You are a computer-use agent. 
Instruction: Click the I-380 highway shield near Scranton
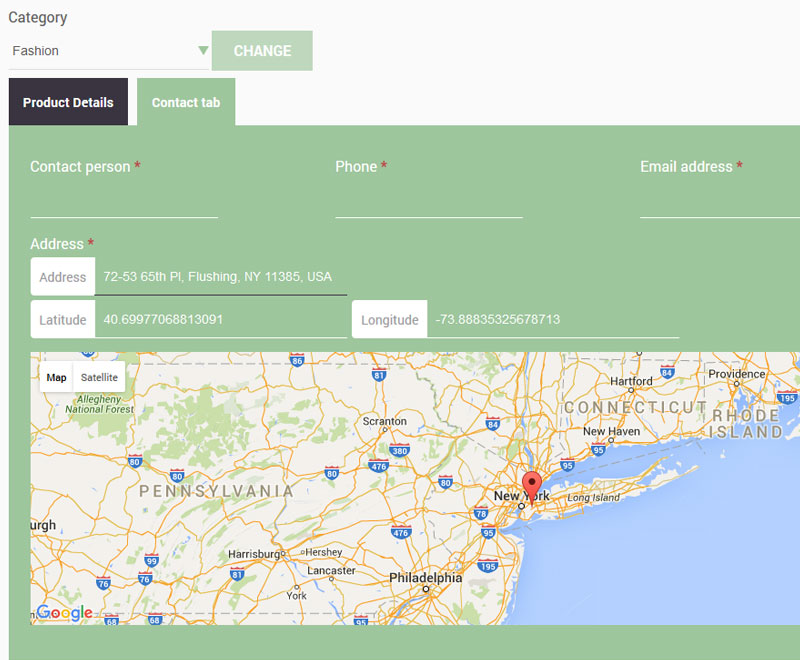(400, 449)
